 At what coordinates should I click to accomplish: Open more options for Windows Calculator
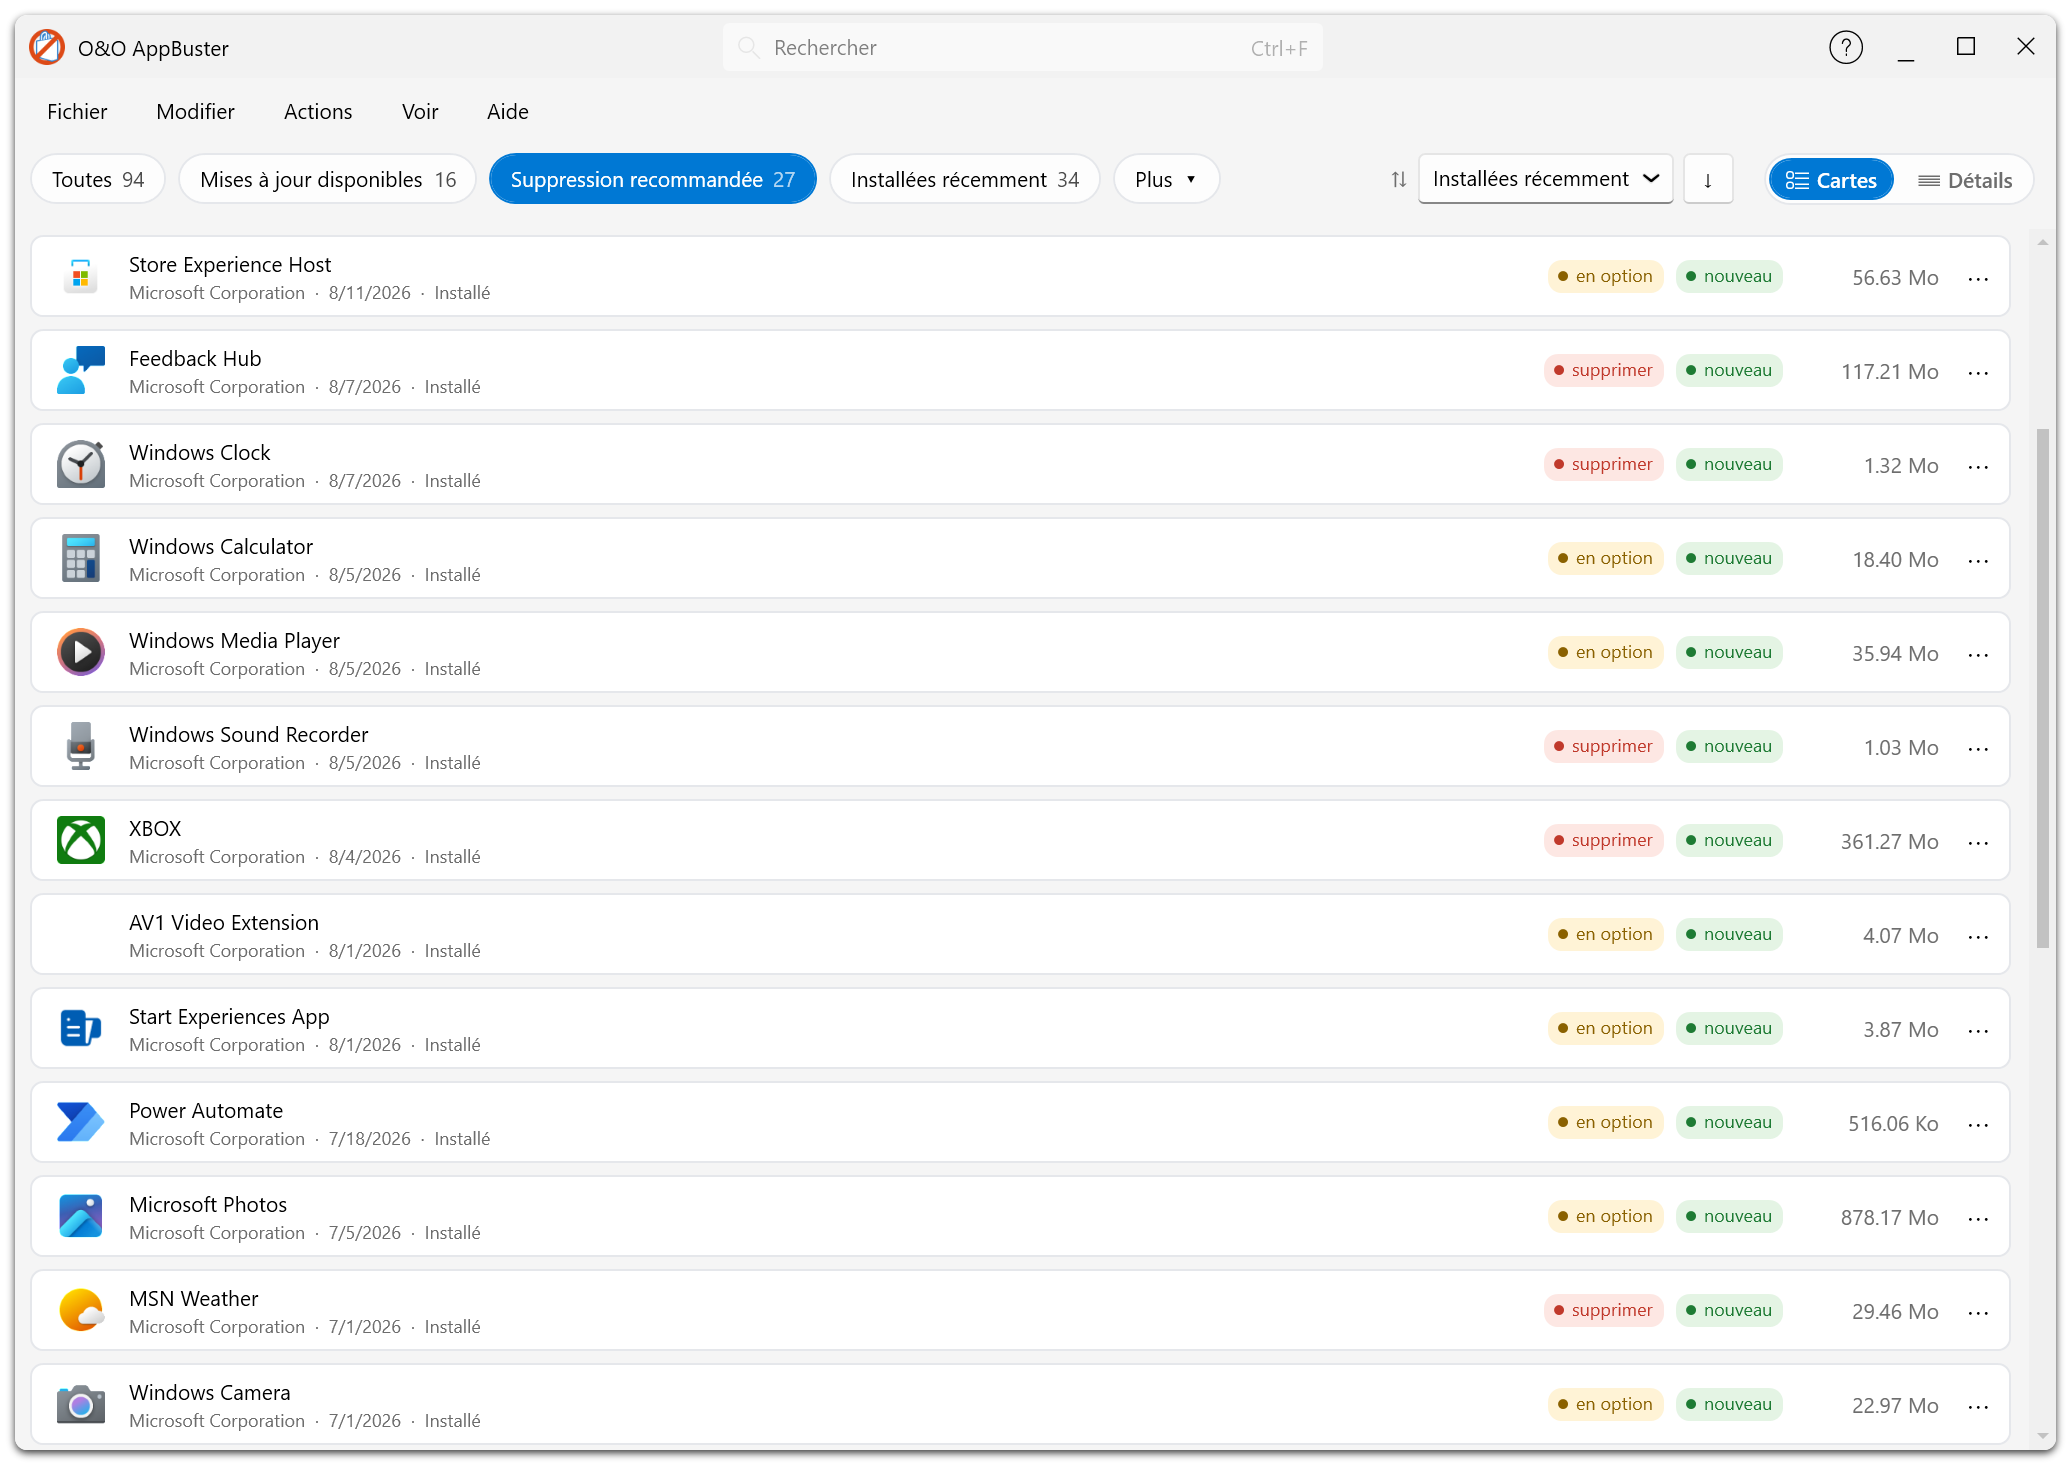[x=1978, y=561]
